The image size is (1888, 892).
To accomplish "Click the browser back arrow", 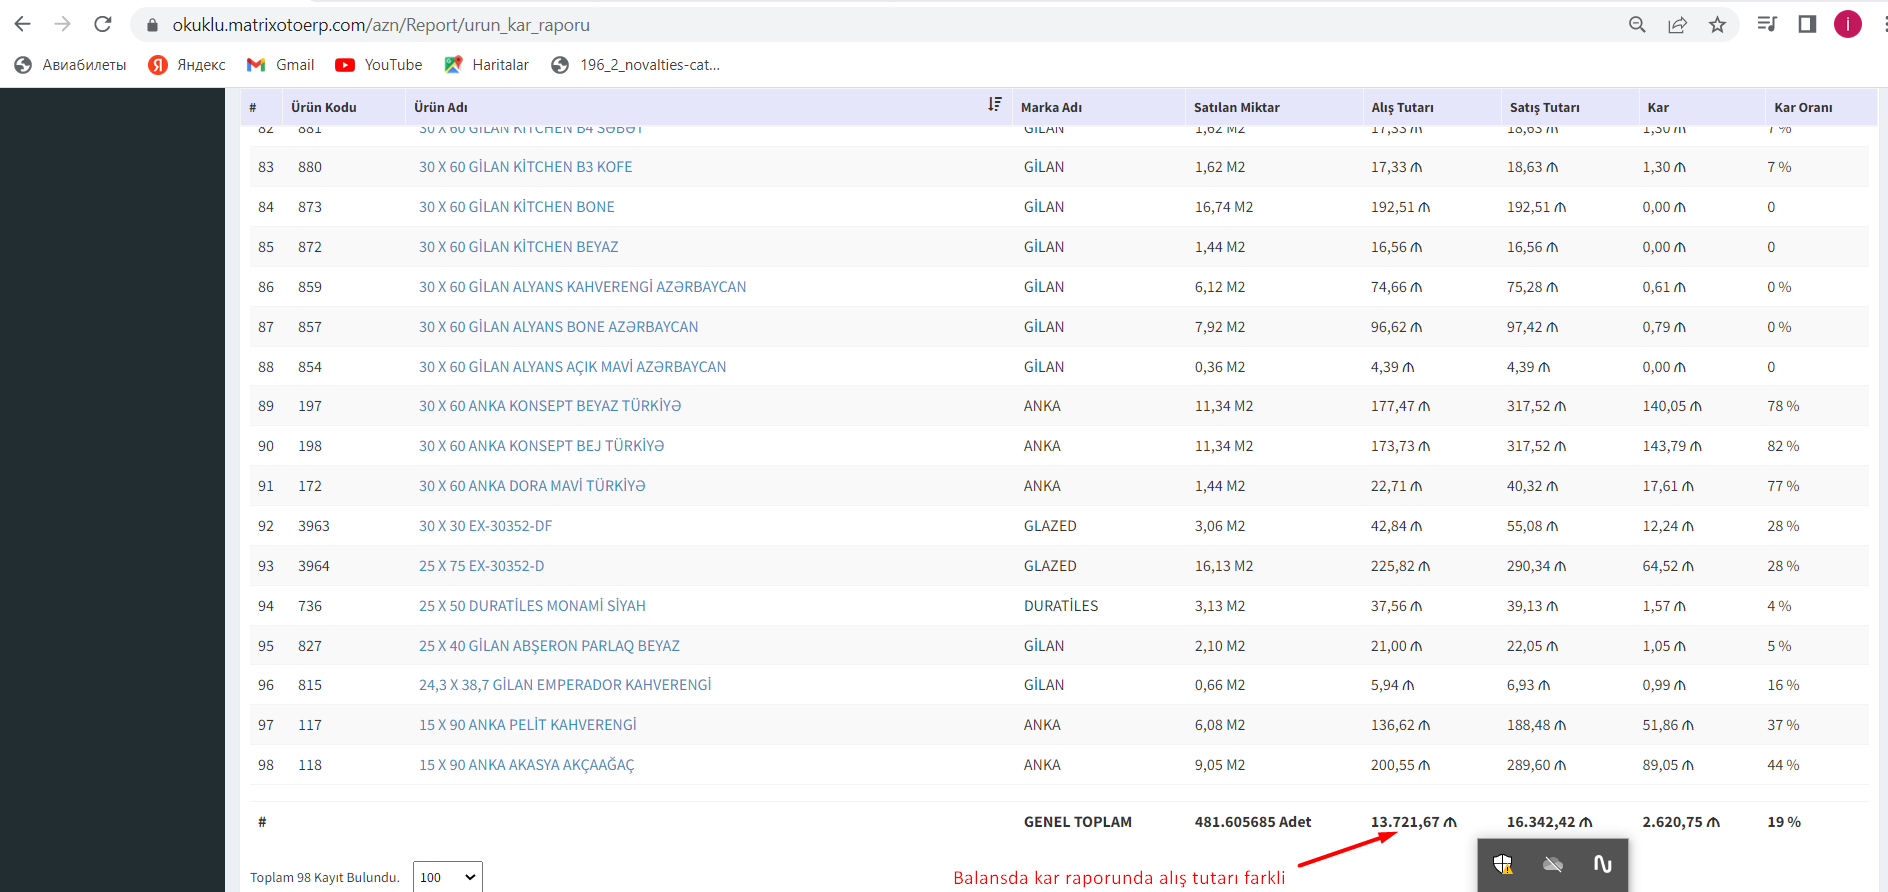I will click(x=22, y=24).
